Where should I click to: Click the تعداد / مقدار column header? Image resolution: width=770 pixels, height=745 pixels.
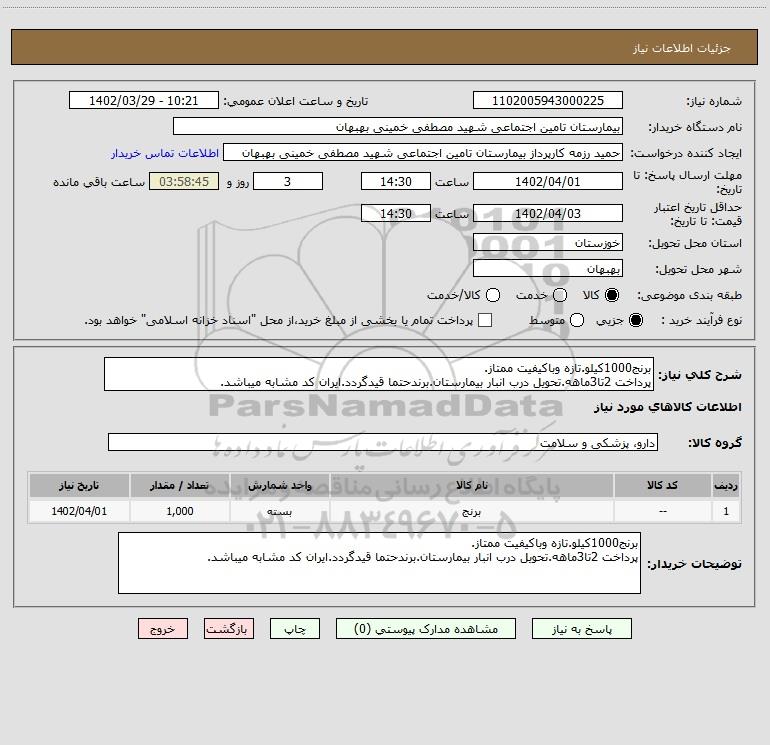pyautogui.click(x=180, y=485)
